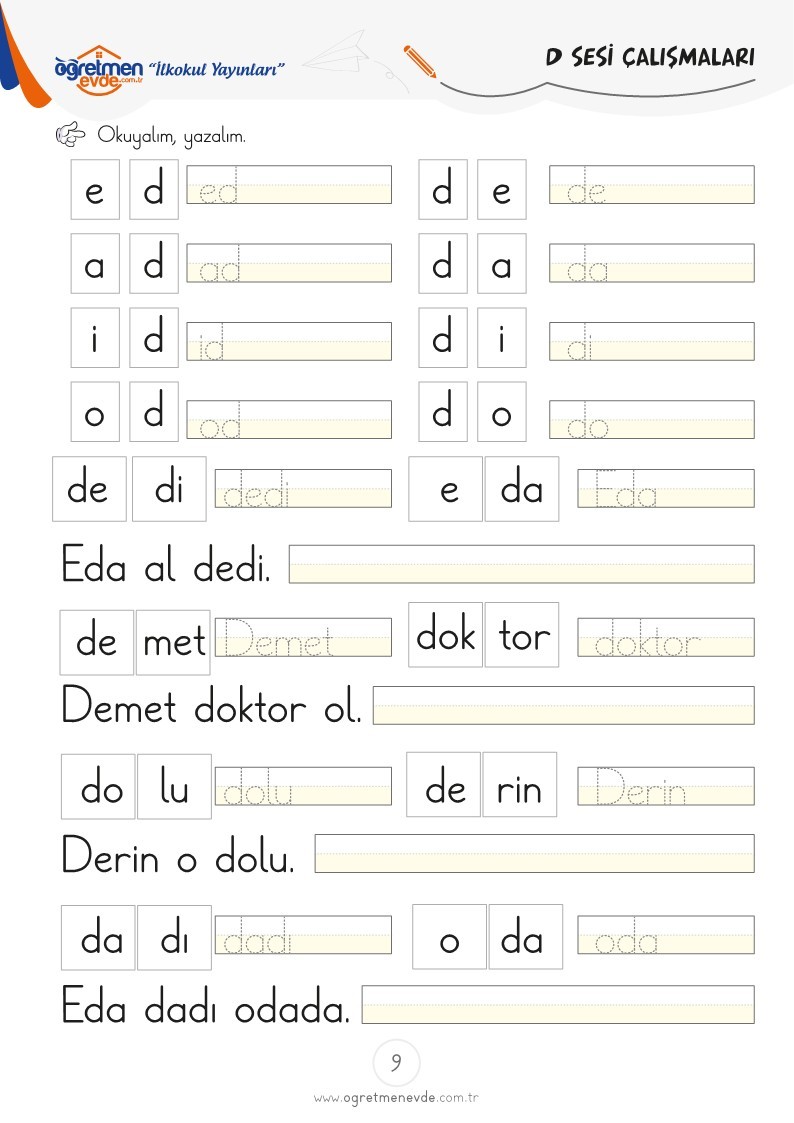Click the dotted 'dedi' tracing field
The image size is (794, 1123).
pos(304,488)
